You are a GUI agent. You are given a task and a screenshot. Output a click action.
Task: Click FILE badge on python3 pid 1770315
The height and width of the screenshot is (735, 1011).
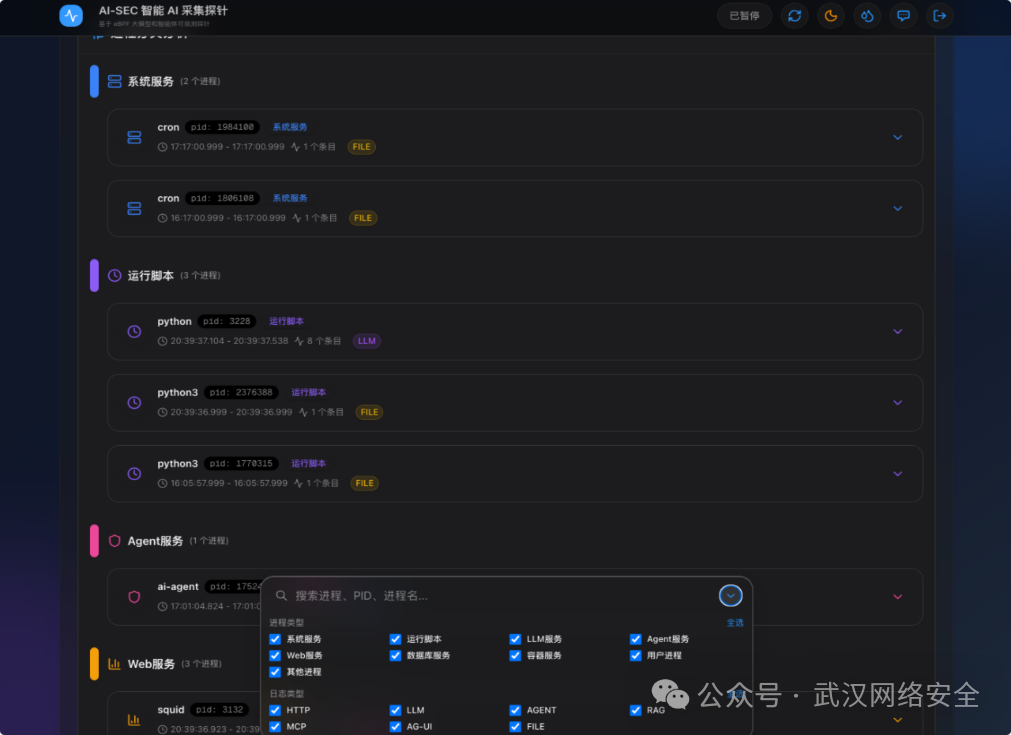(x=364, y=483)
